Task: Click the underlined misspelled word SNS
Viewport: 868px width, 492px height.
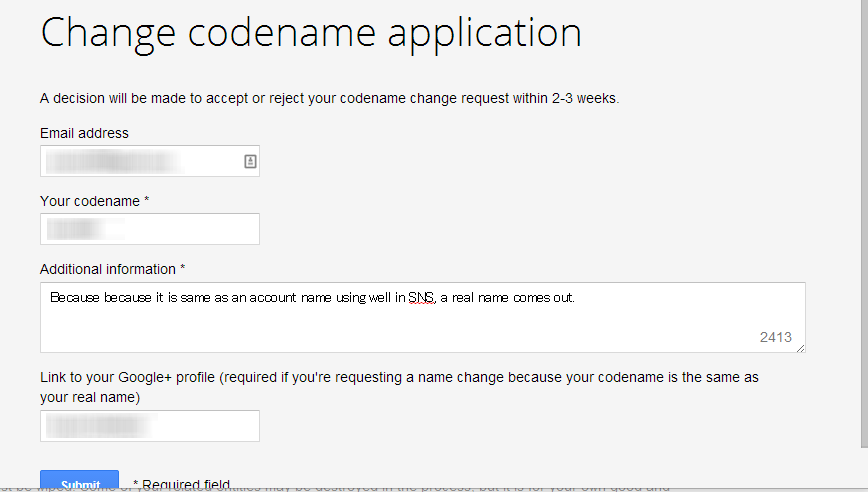Action: pyautogui.click(x=421, y=298)
